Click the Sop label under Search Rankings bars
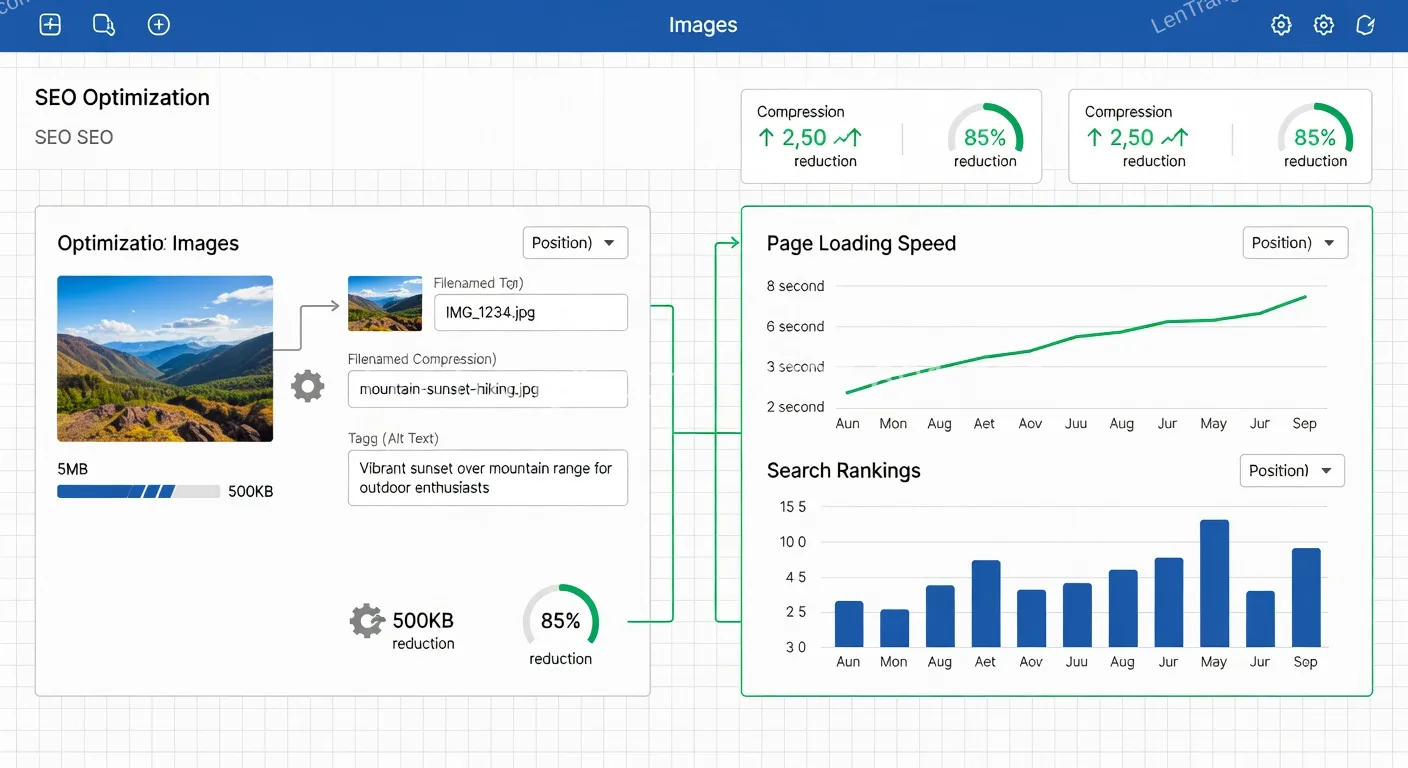This screenshot has height=768, width=1408. pyautogui.click(x=1305, y=662)
